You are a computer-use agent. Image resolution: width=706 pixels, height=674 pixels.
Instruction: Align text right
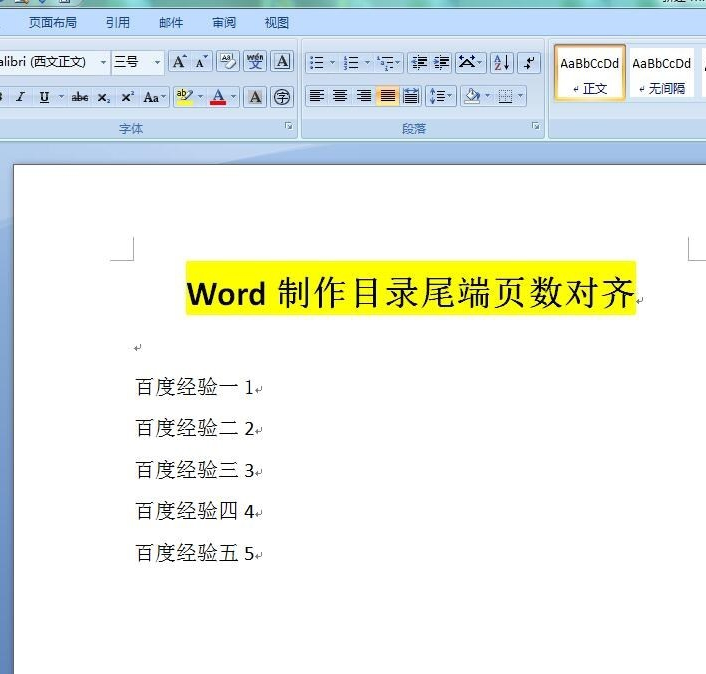364,96
